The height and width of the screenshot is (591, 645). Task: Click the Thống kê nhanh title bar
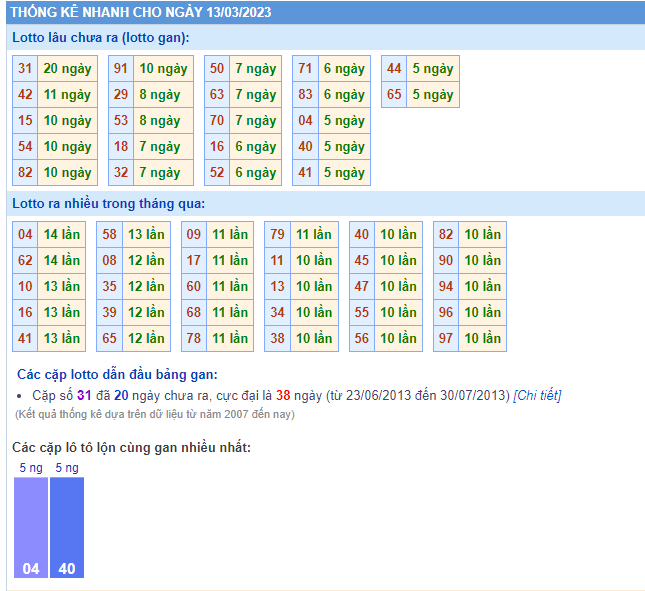tap(141, 12)
